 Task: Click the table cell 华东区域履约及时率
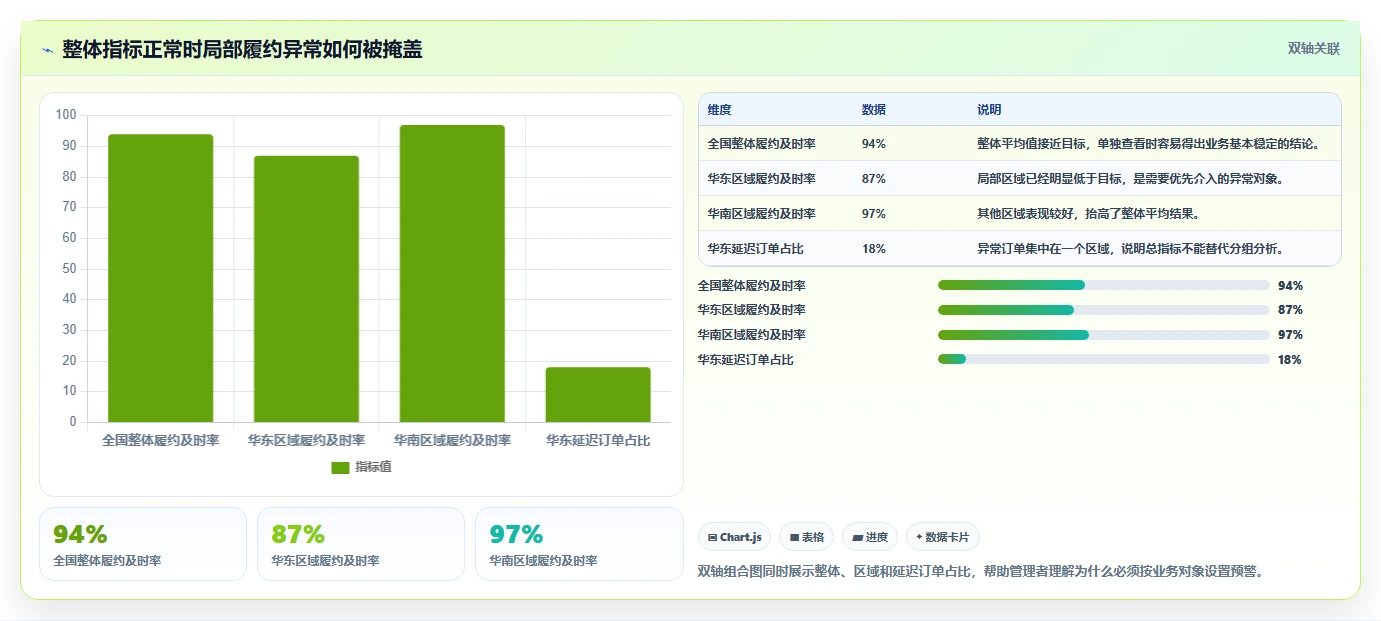click(x=761, y=179)
